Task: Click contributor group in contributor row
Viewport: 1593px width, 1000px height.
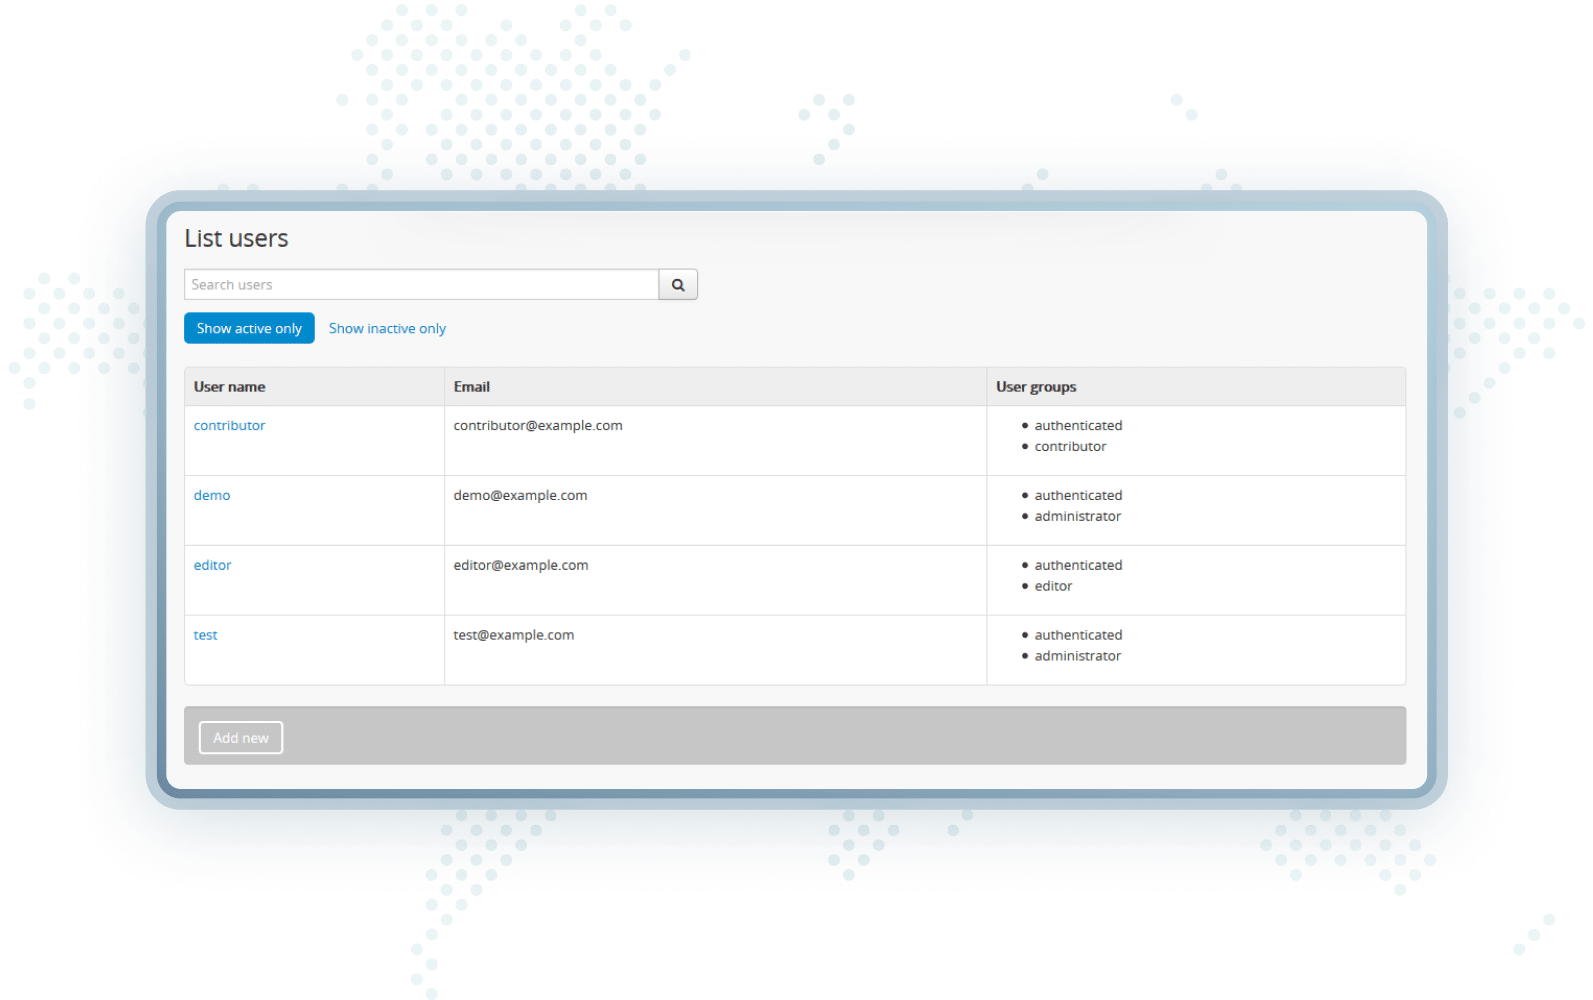Action: coord(1070,446)
